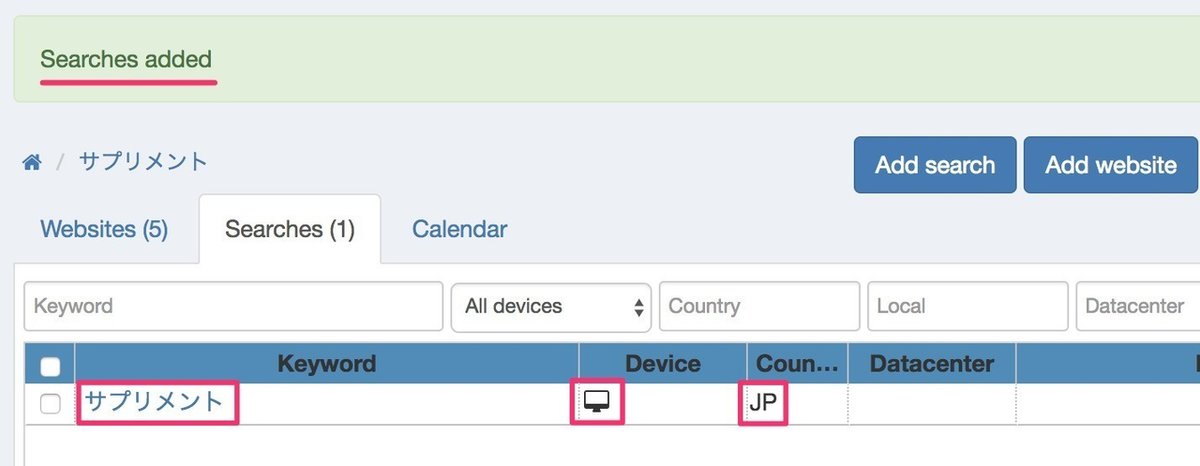This screenshot has height=466, width=1200.
Task: Check the サプリメント row checkbox
Action: [x=50, y=404]
